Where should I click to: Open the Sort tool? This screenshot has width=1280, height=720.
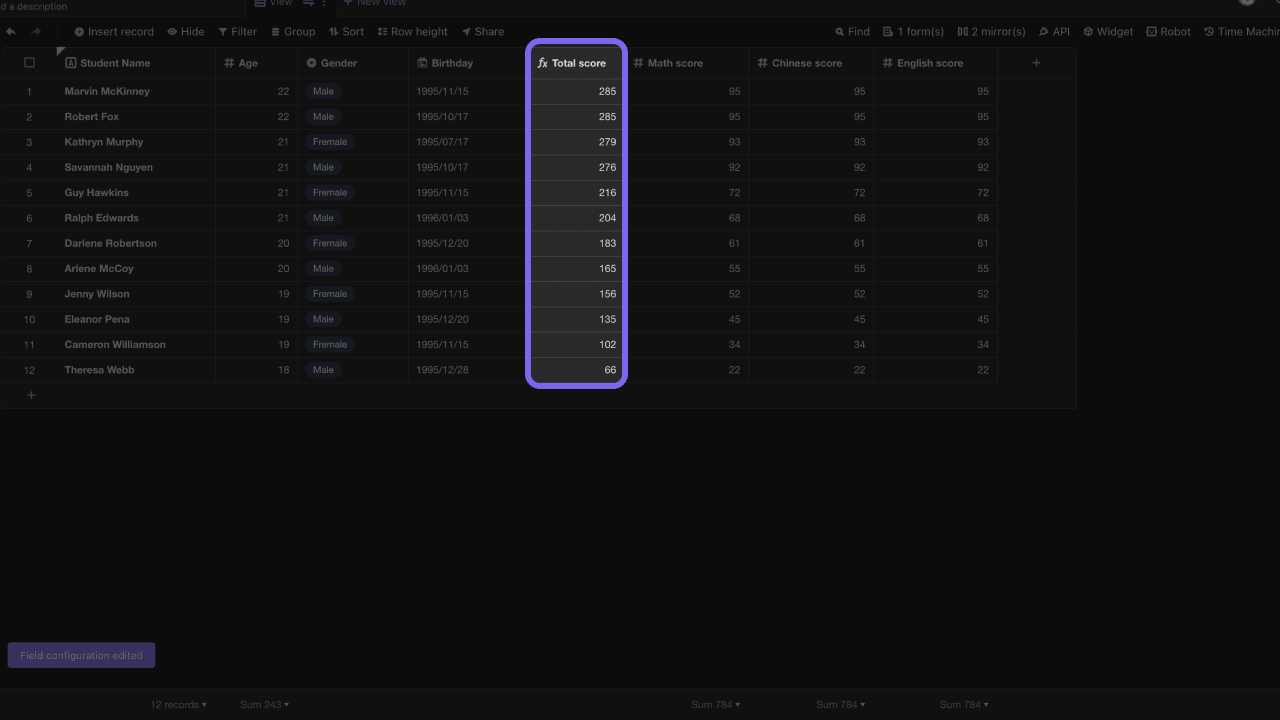click(x=346, y=32)
